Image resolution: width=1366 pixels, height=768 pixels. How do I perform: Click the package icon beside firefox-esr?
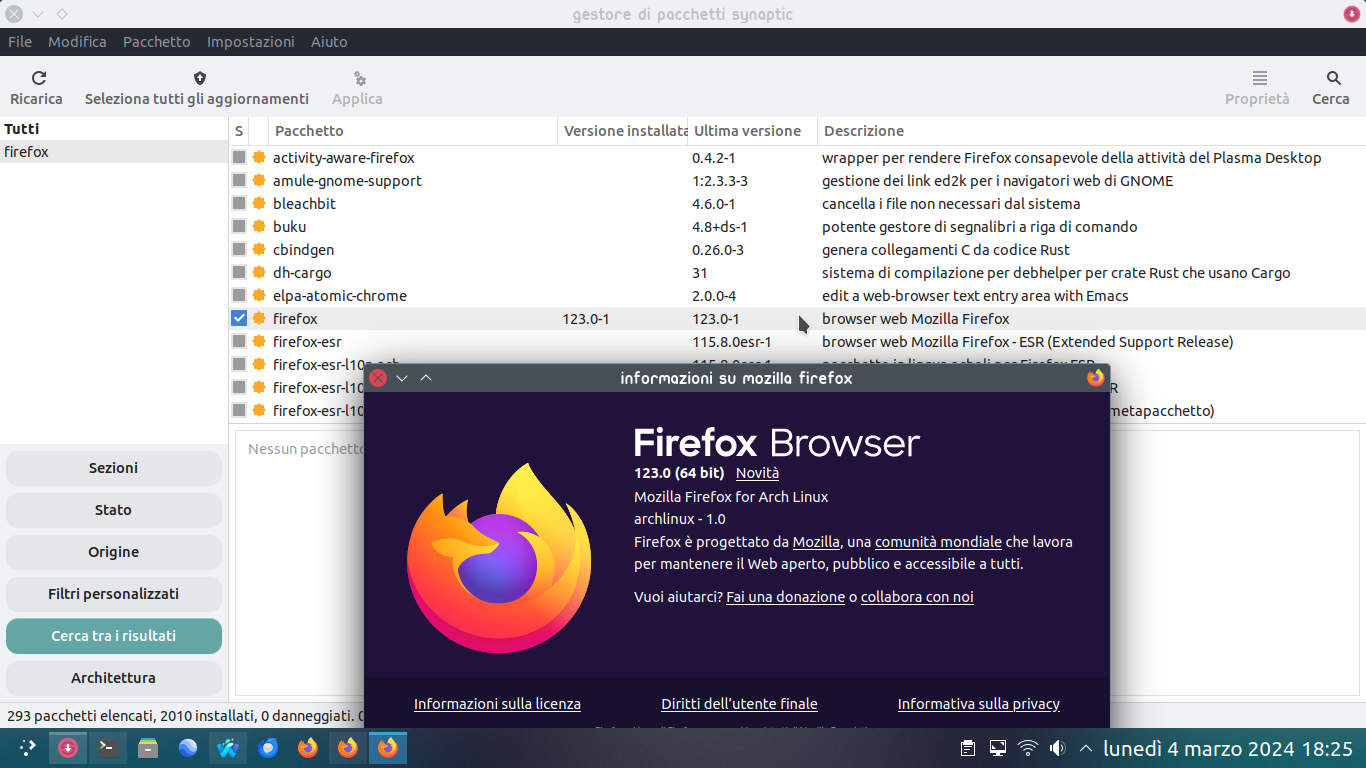[259, 342]
